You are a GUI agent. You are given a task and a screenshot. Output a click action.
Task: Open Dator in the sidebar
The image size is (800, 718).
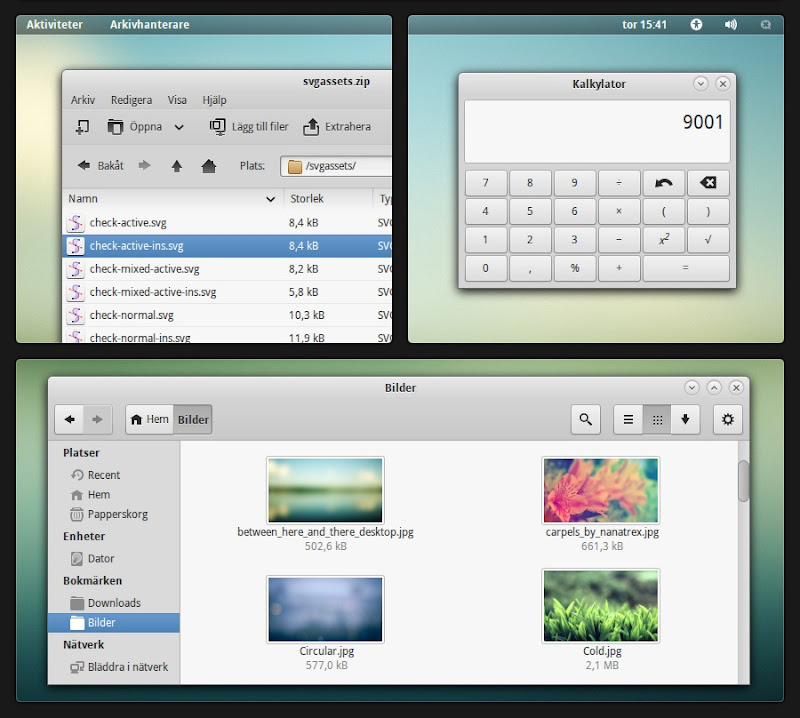click(114, 559)
